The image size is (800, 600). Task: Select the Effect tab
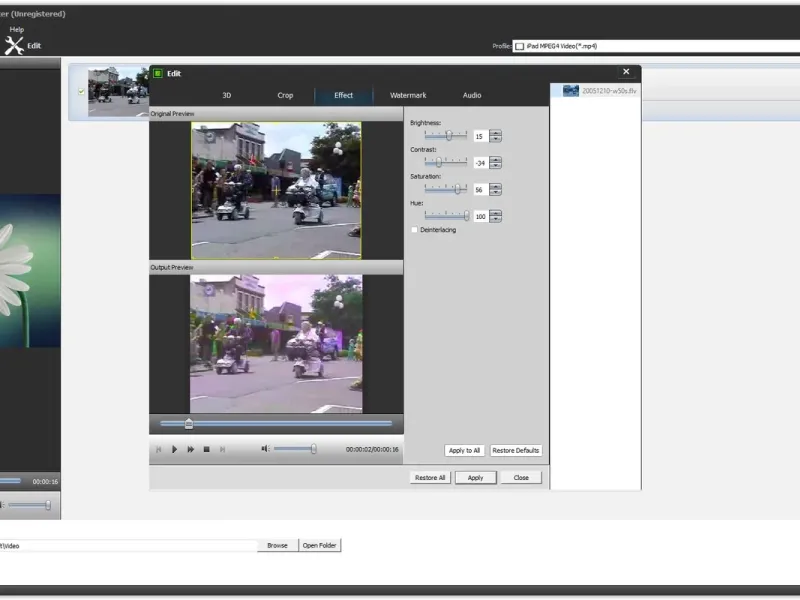pos(343,95)
